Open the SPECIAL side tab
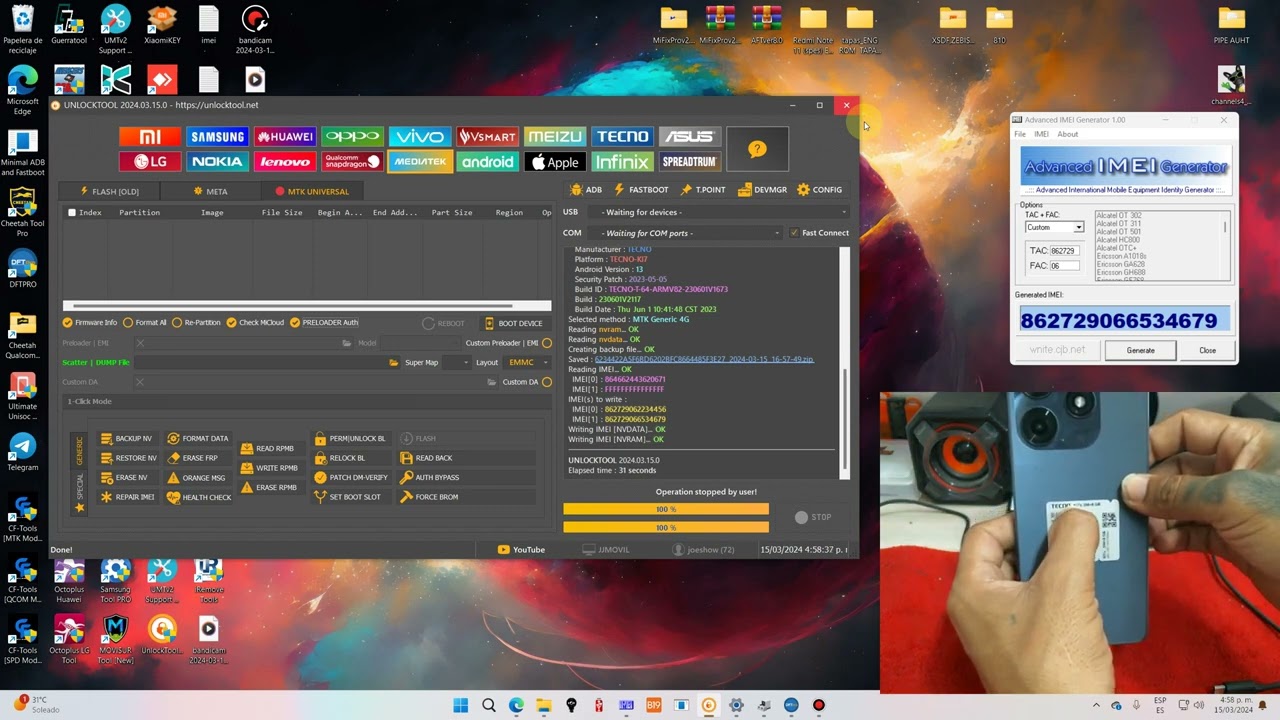 coord(80,494)
